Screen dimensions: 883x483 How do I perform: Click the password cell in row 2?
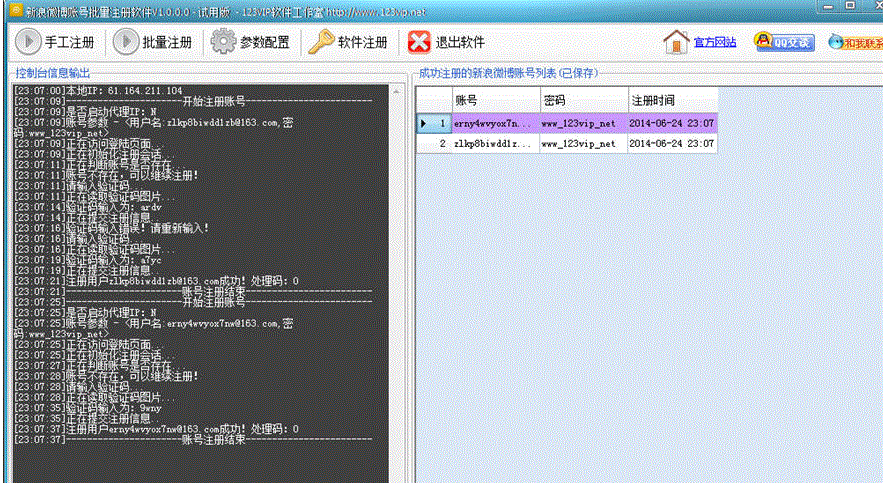click(584, 144)
